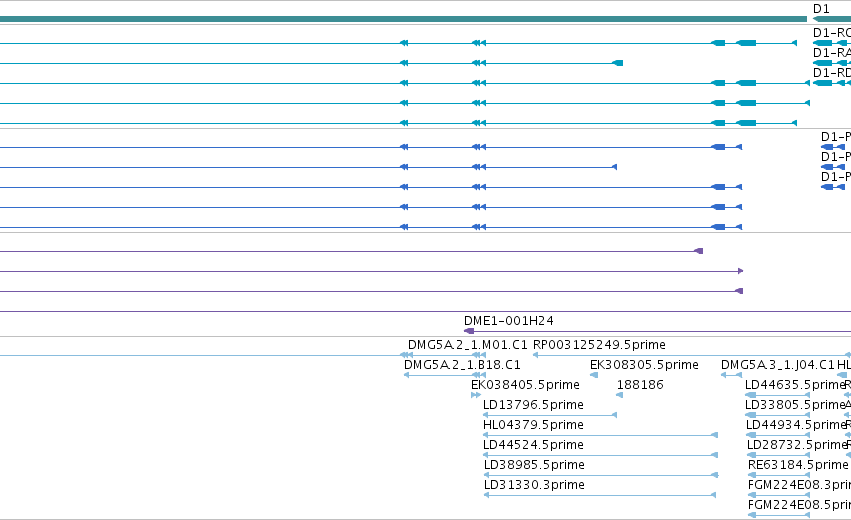Open the HL04379.5prime EST entry
Viewport: 851px width, 520px height.
click(534, 425)
